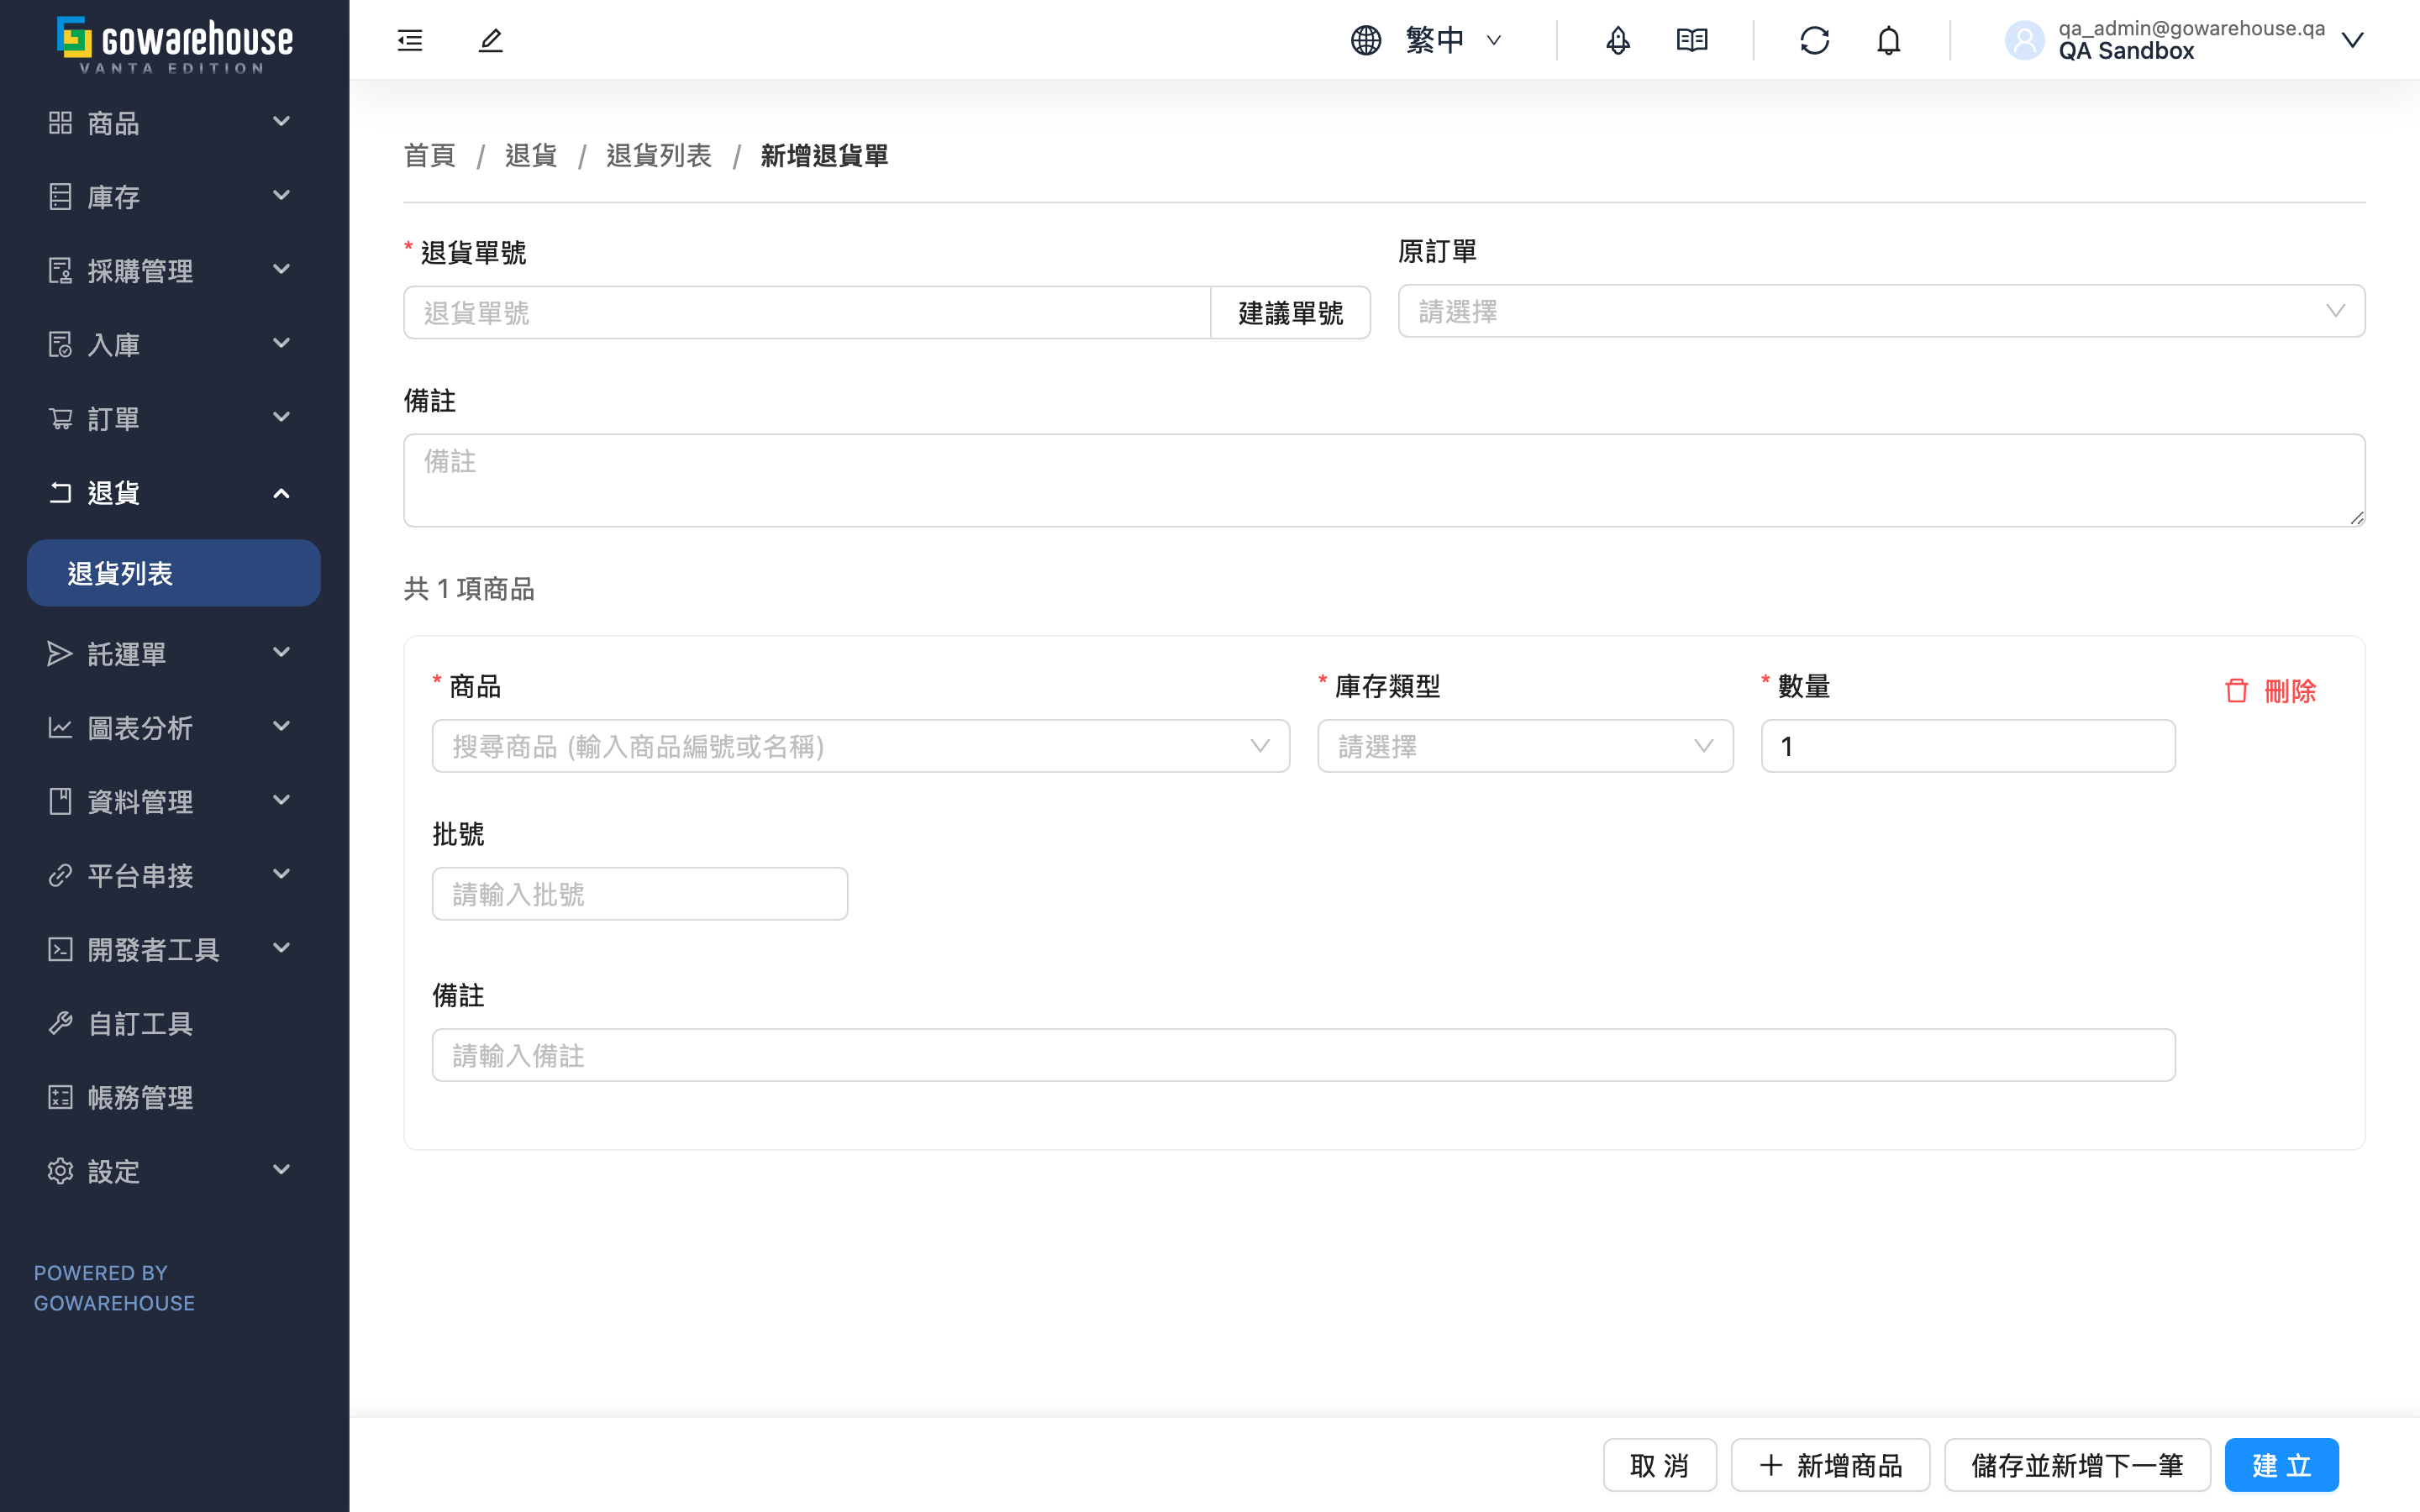Click the user avatar icon

tap(2025, 40)
